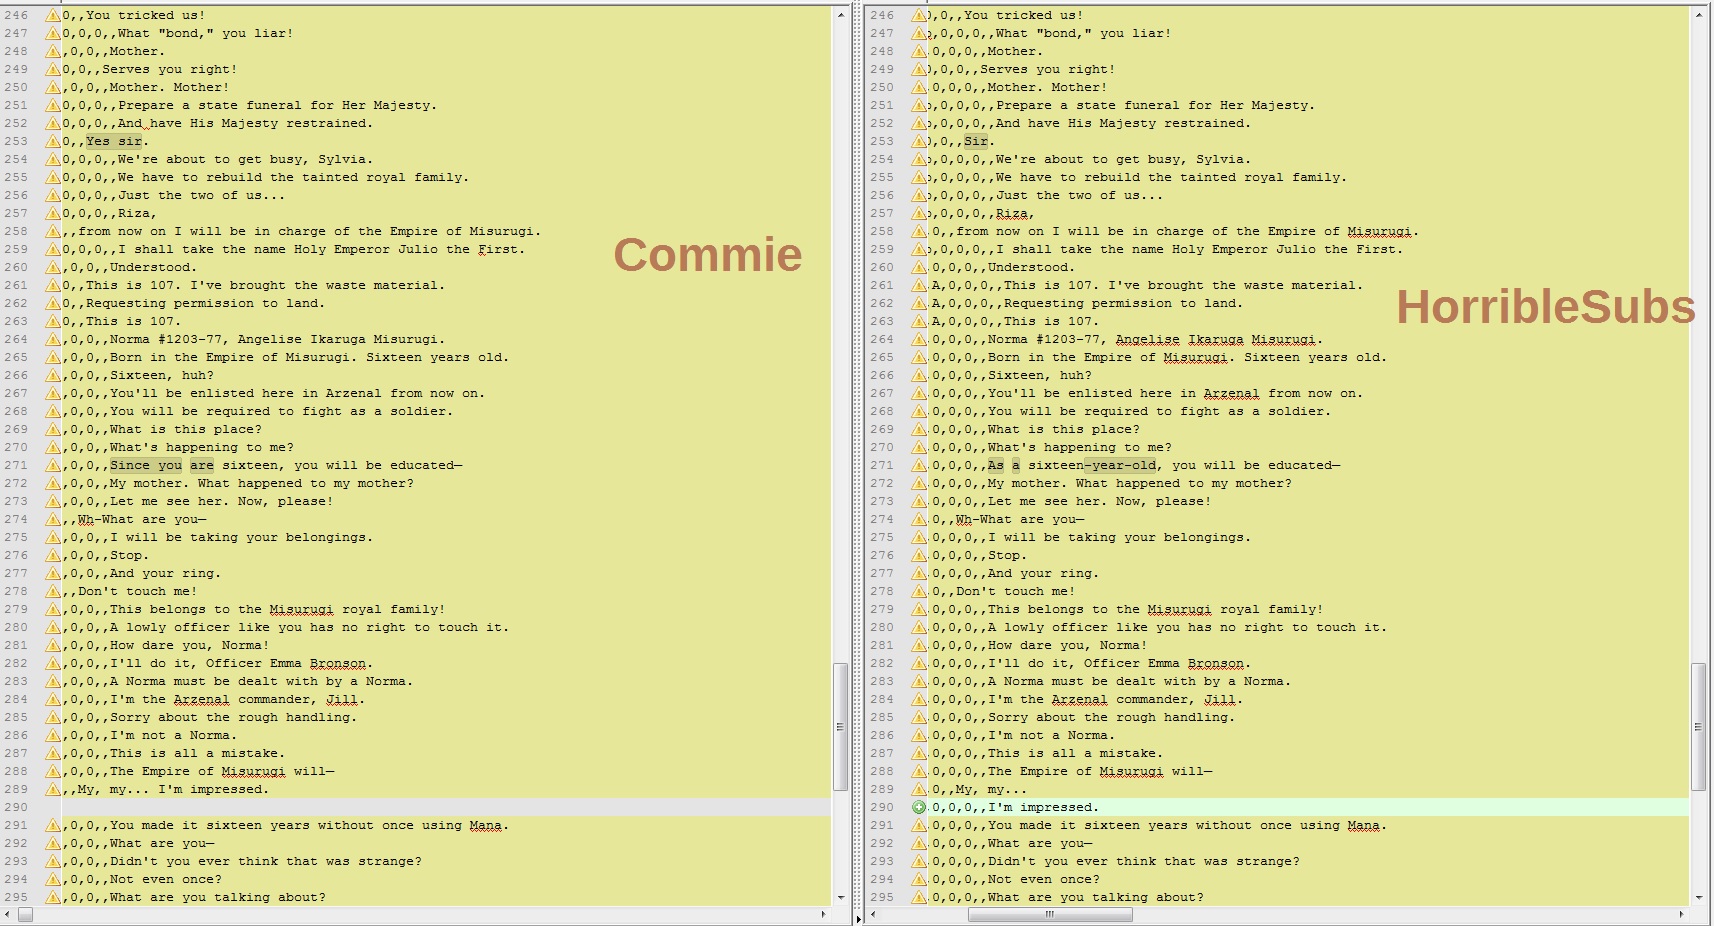Click warning icon on 'Arzenal commander, Jill' line, right pane
Viewport: 1714px width, 926px height.
pos(919,699)
